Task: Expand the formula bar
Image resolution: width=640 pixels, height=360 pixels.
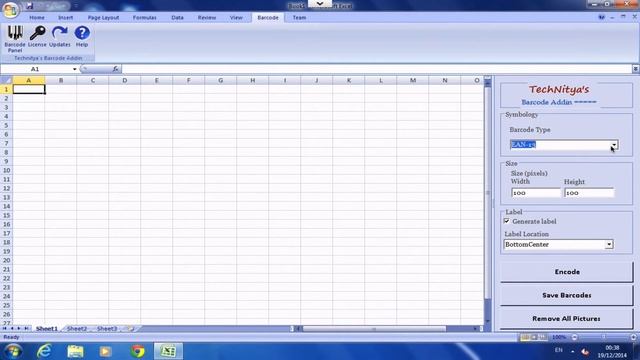Action: (636, 69)
